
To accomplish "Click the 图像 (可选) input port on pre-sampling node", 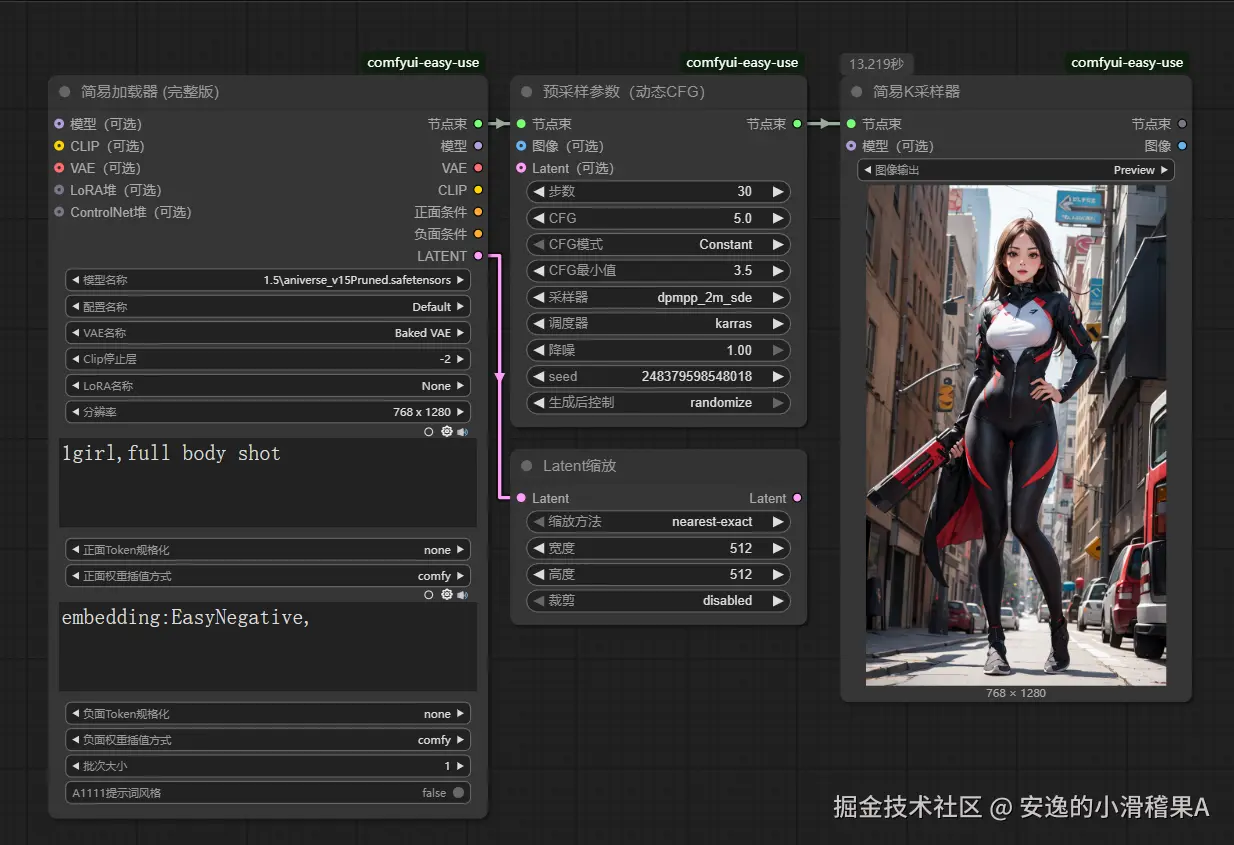I will click(521, 146).
